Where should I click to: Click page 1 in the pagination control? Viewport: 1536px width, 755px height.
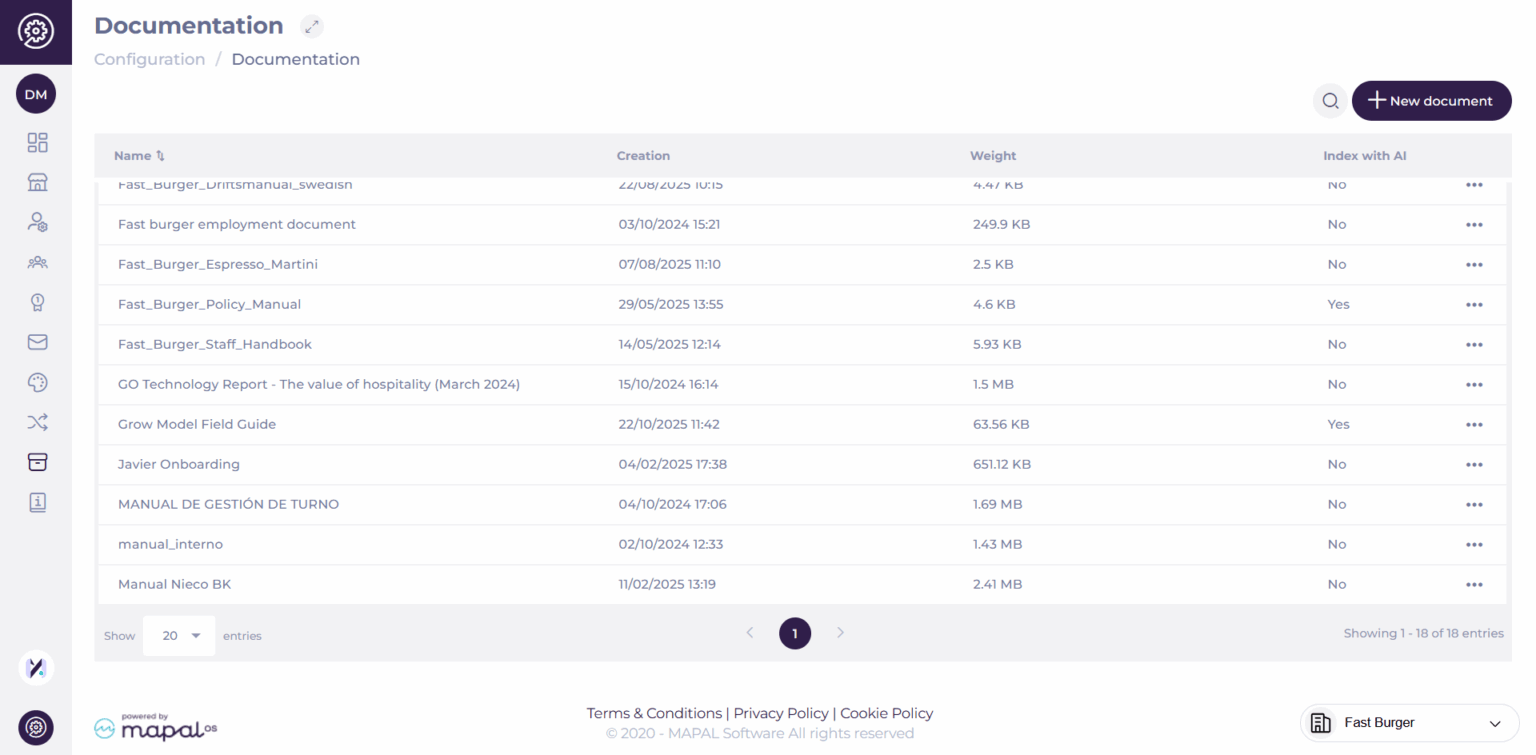point(795,633)
